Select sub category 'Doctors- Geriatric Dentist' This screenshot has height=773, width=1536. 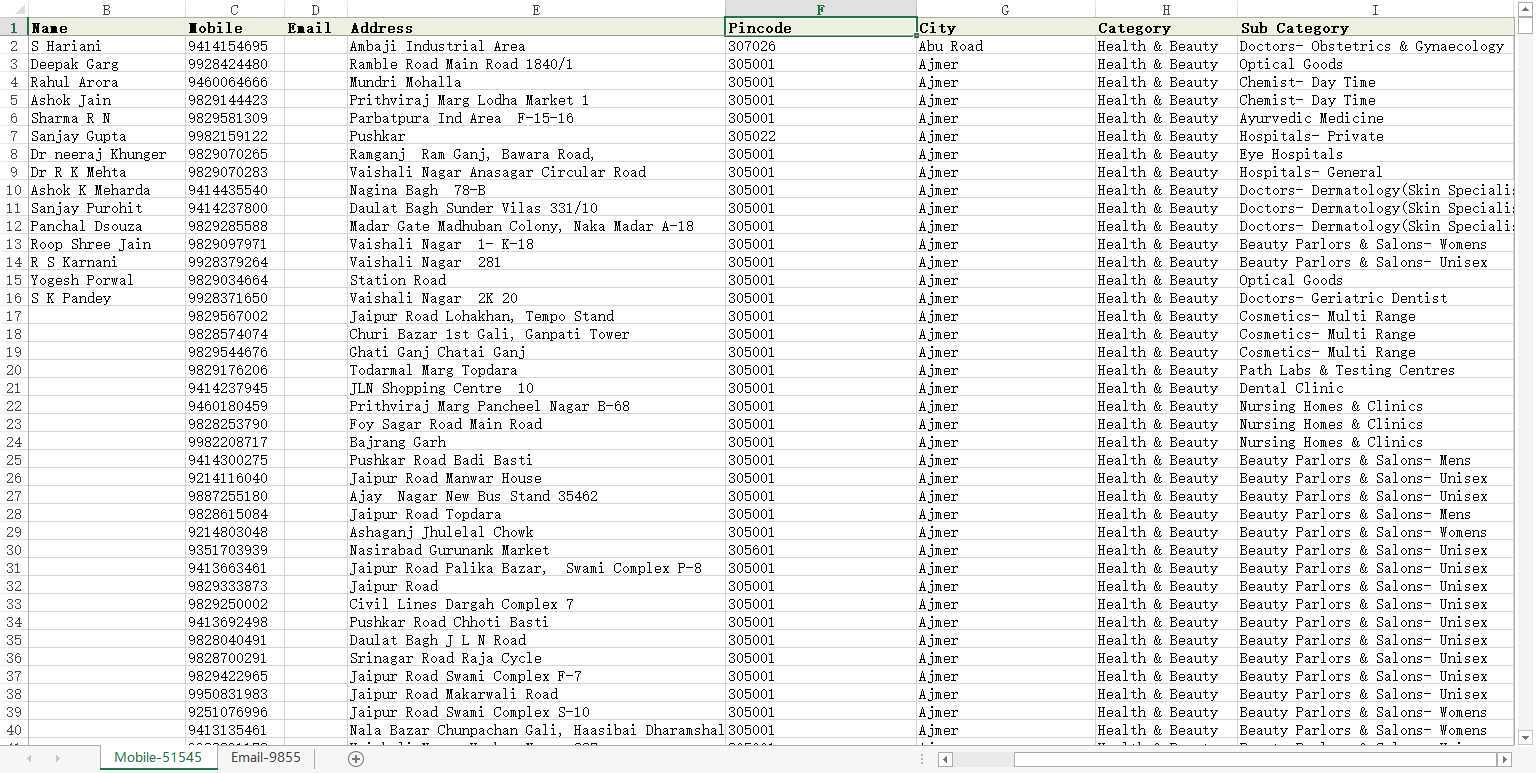coord(1376,298)
